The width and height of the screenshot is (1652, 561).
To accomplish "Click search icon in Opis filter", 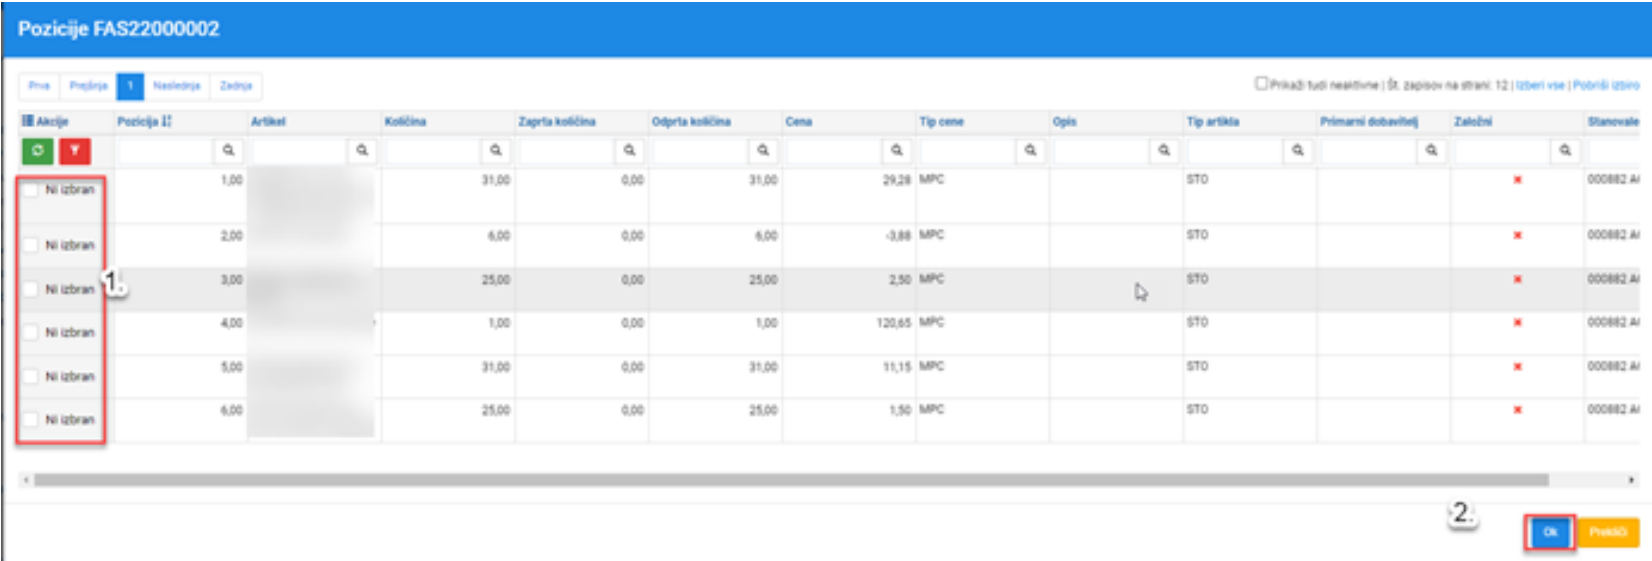I will [1164, 150].
